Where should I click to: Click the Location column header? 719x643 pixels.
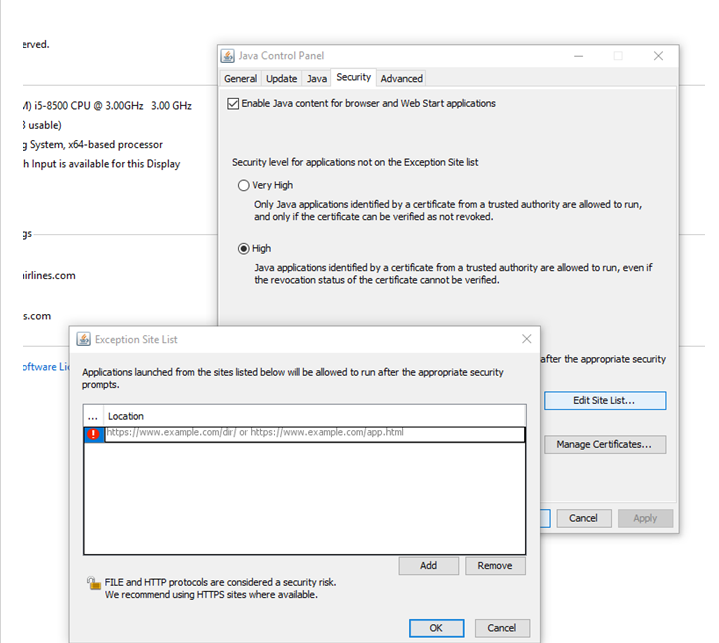click(x=315, y=416)
